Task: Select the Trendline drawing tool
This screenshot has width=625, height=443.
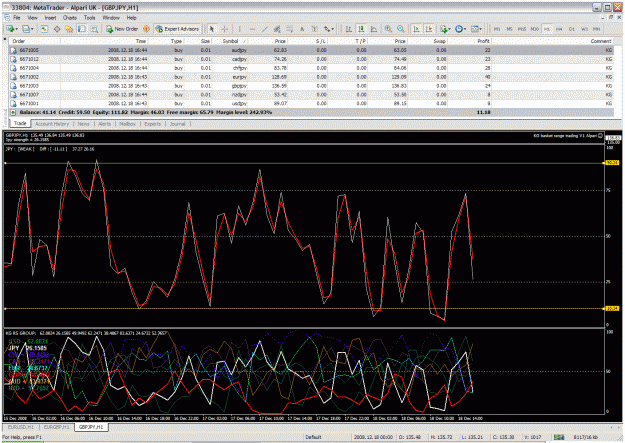Action: pyautogui.click(x=264, y=29)
